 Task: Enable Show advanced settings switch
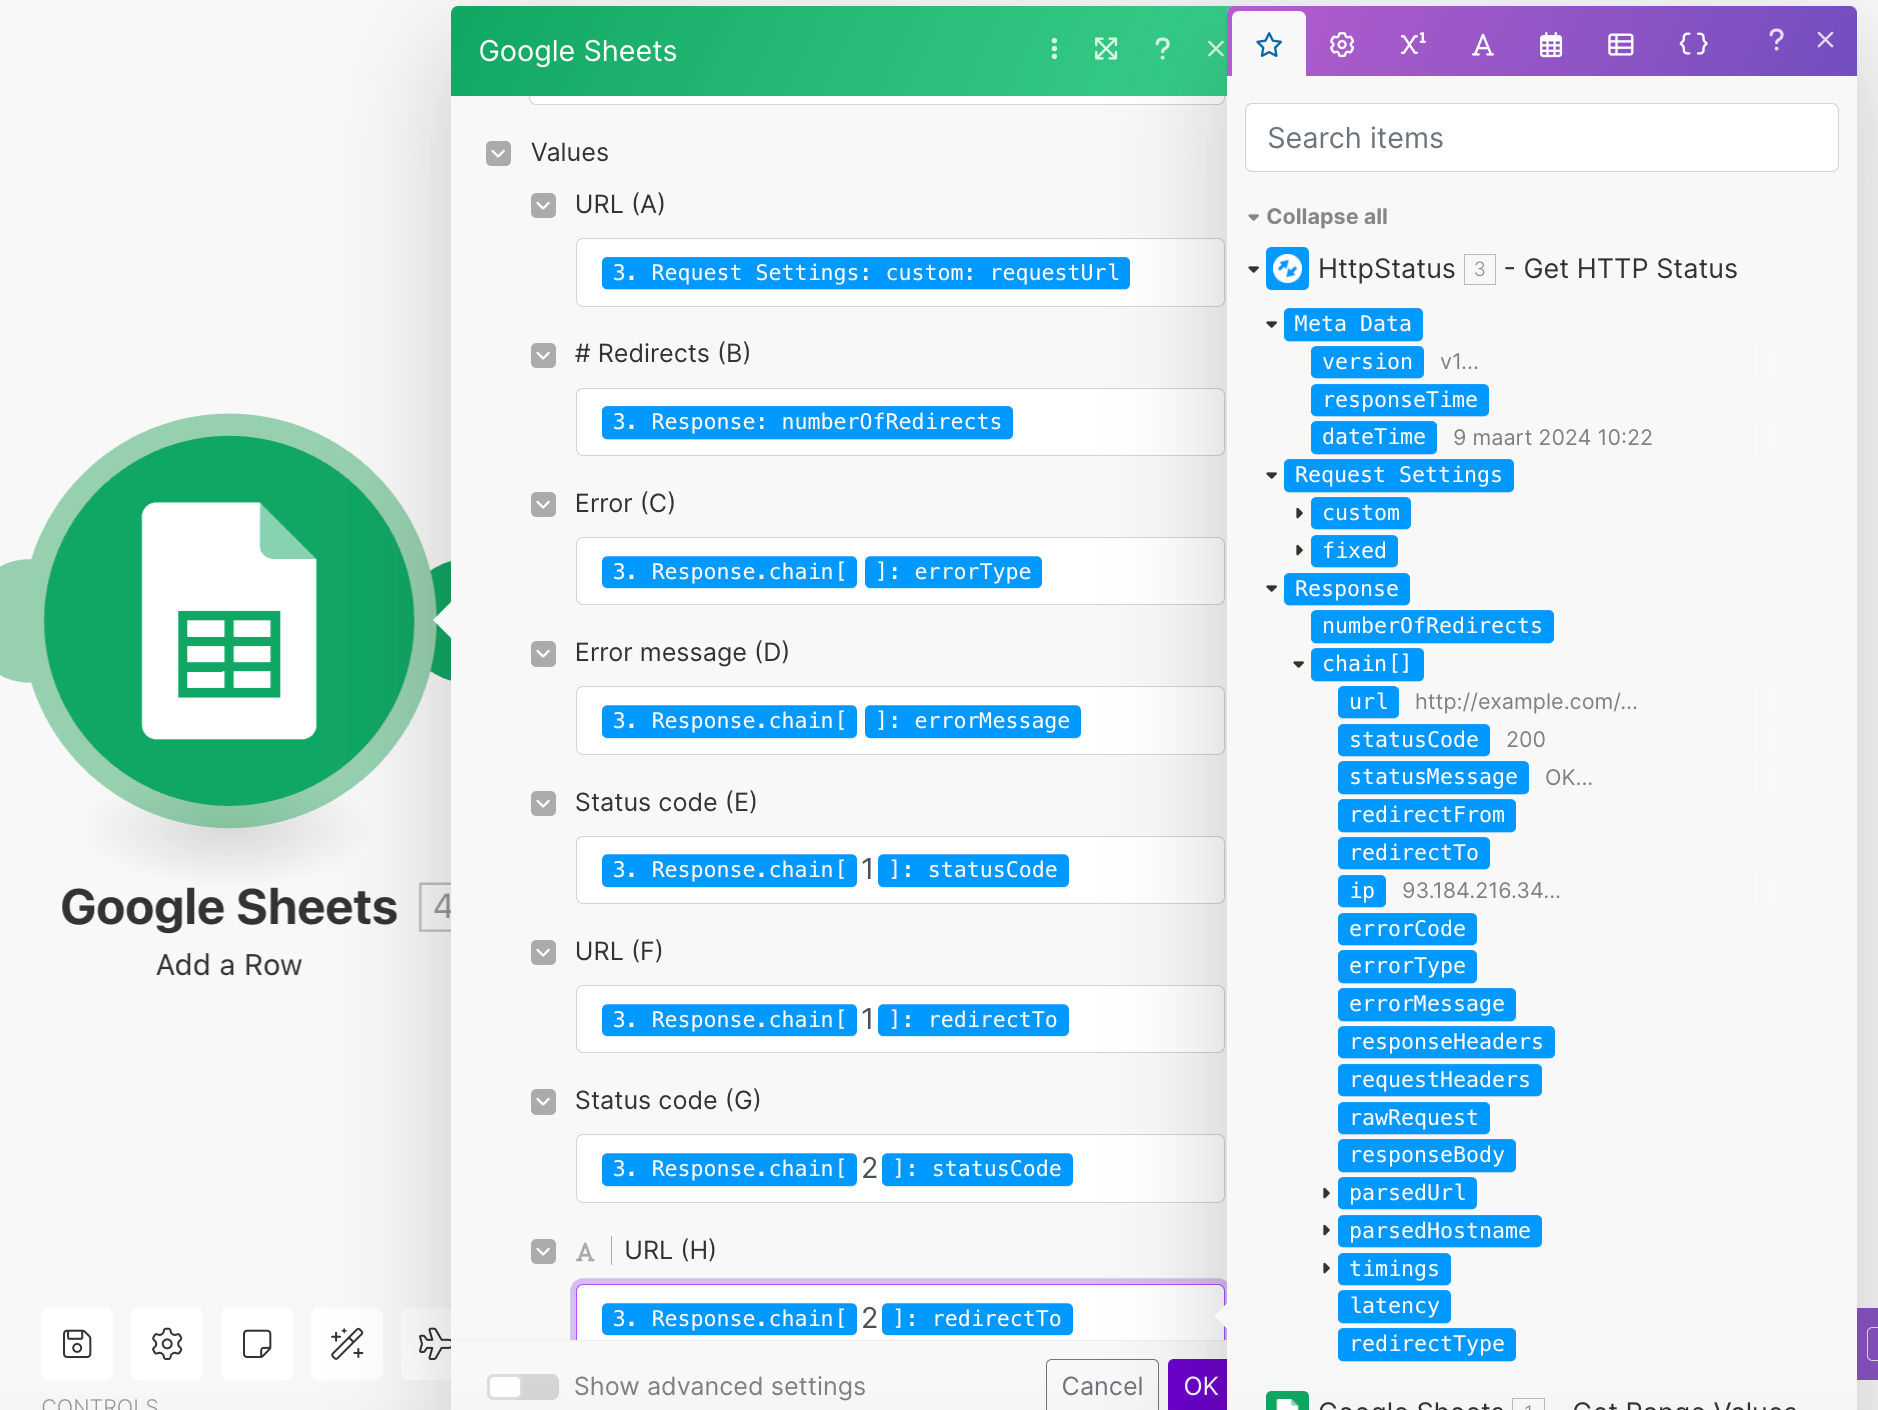pyautogui.click(x=522, y=1386)
